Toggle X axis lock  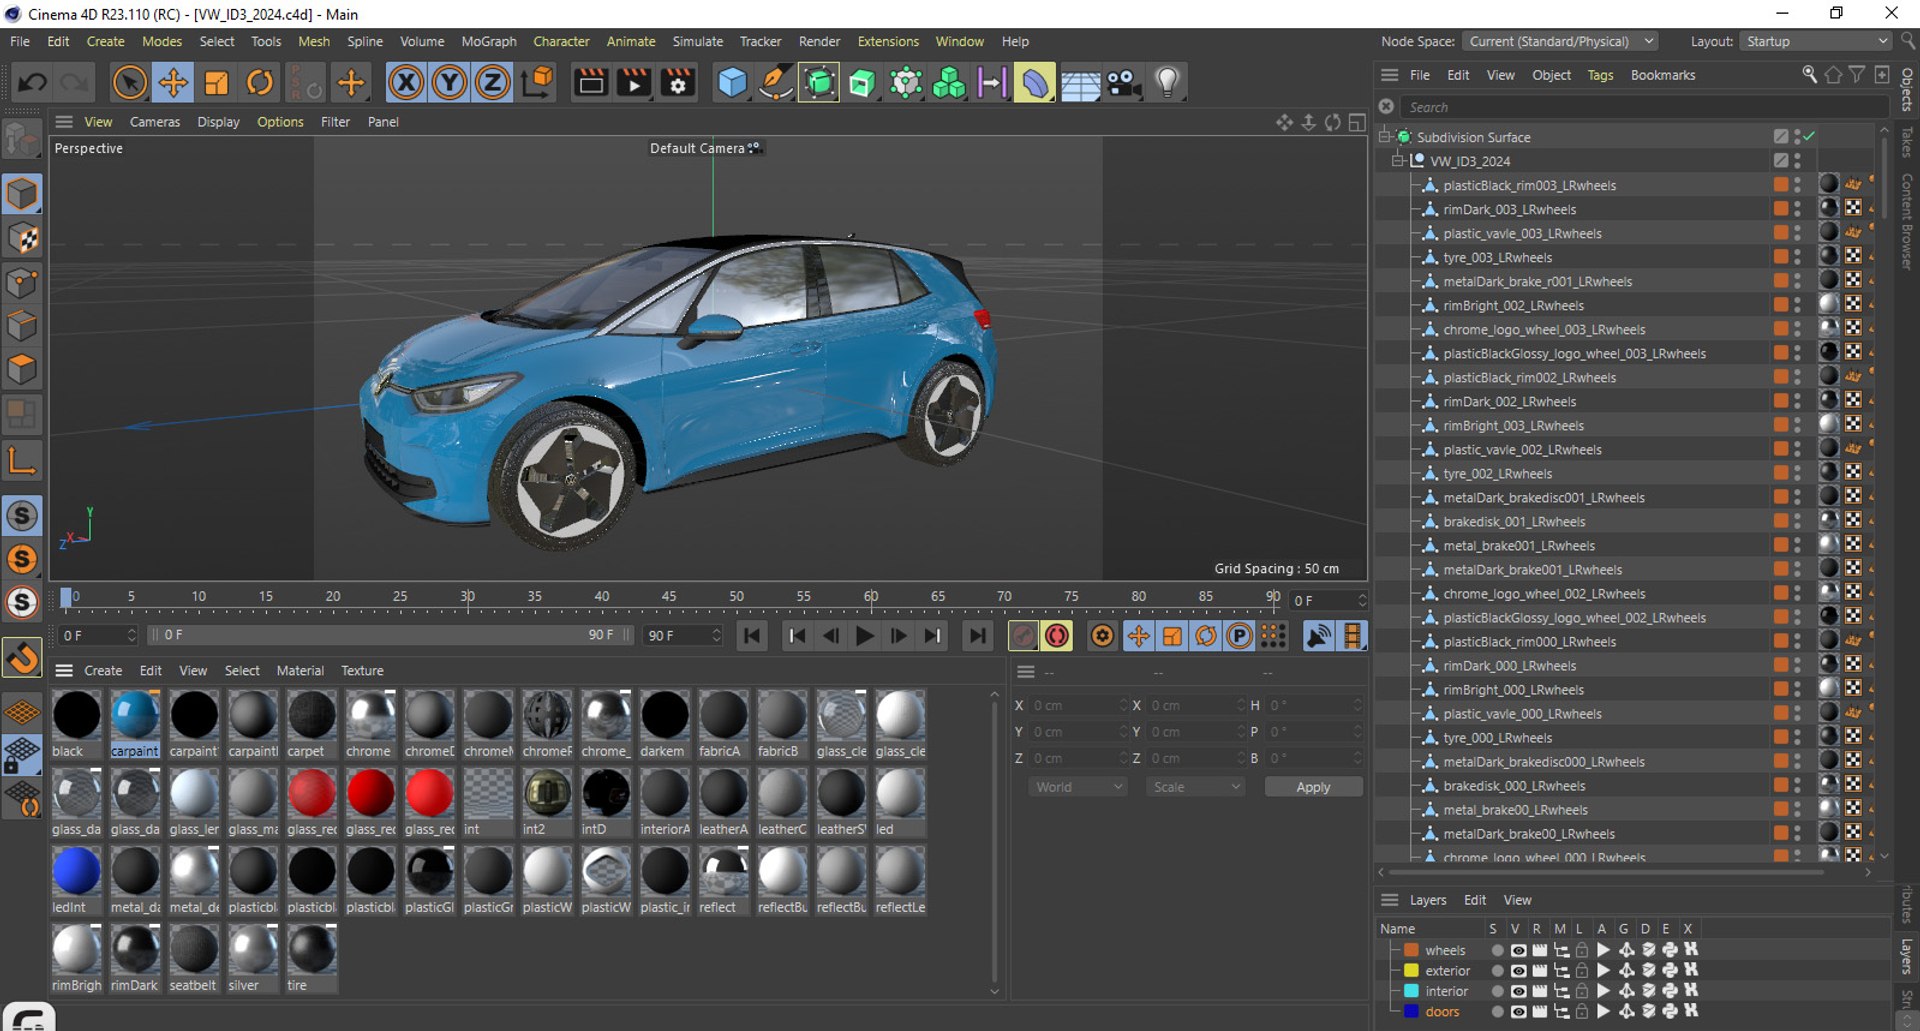pos(406,83)
